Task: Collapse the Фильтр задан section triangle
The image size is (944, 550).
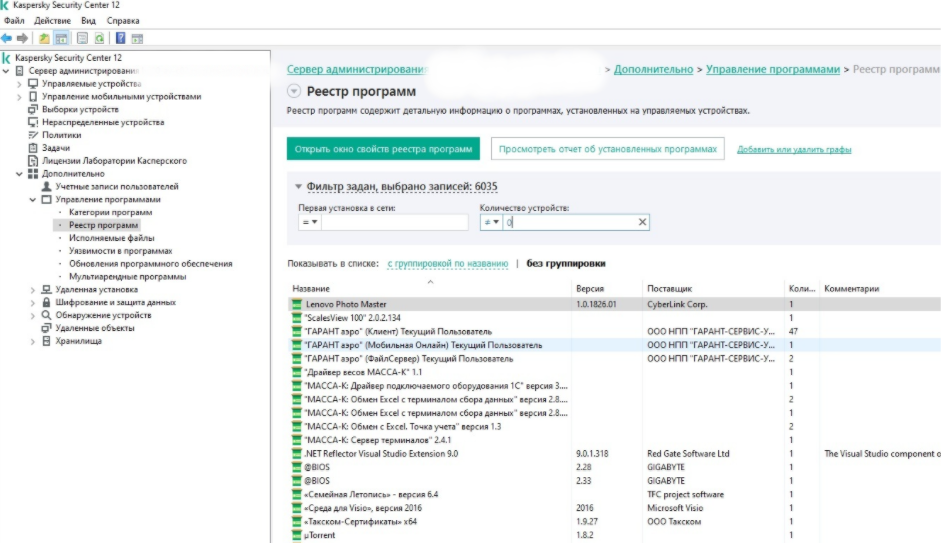Action: (x=298, y=187)
